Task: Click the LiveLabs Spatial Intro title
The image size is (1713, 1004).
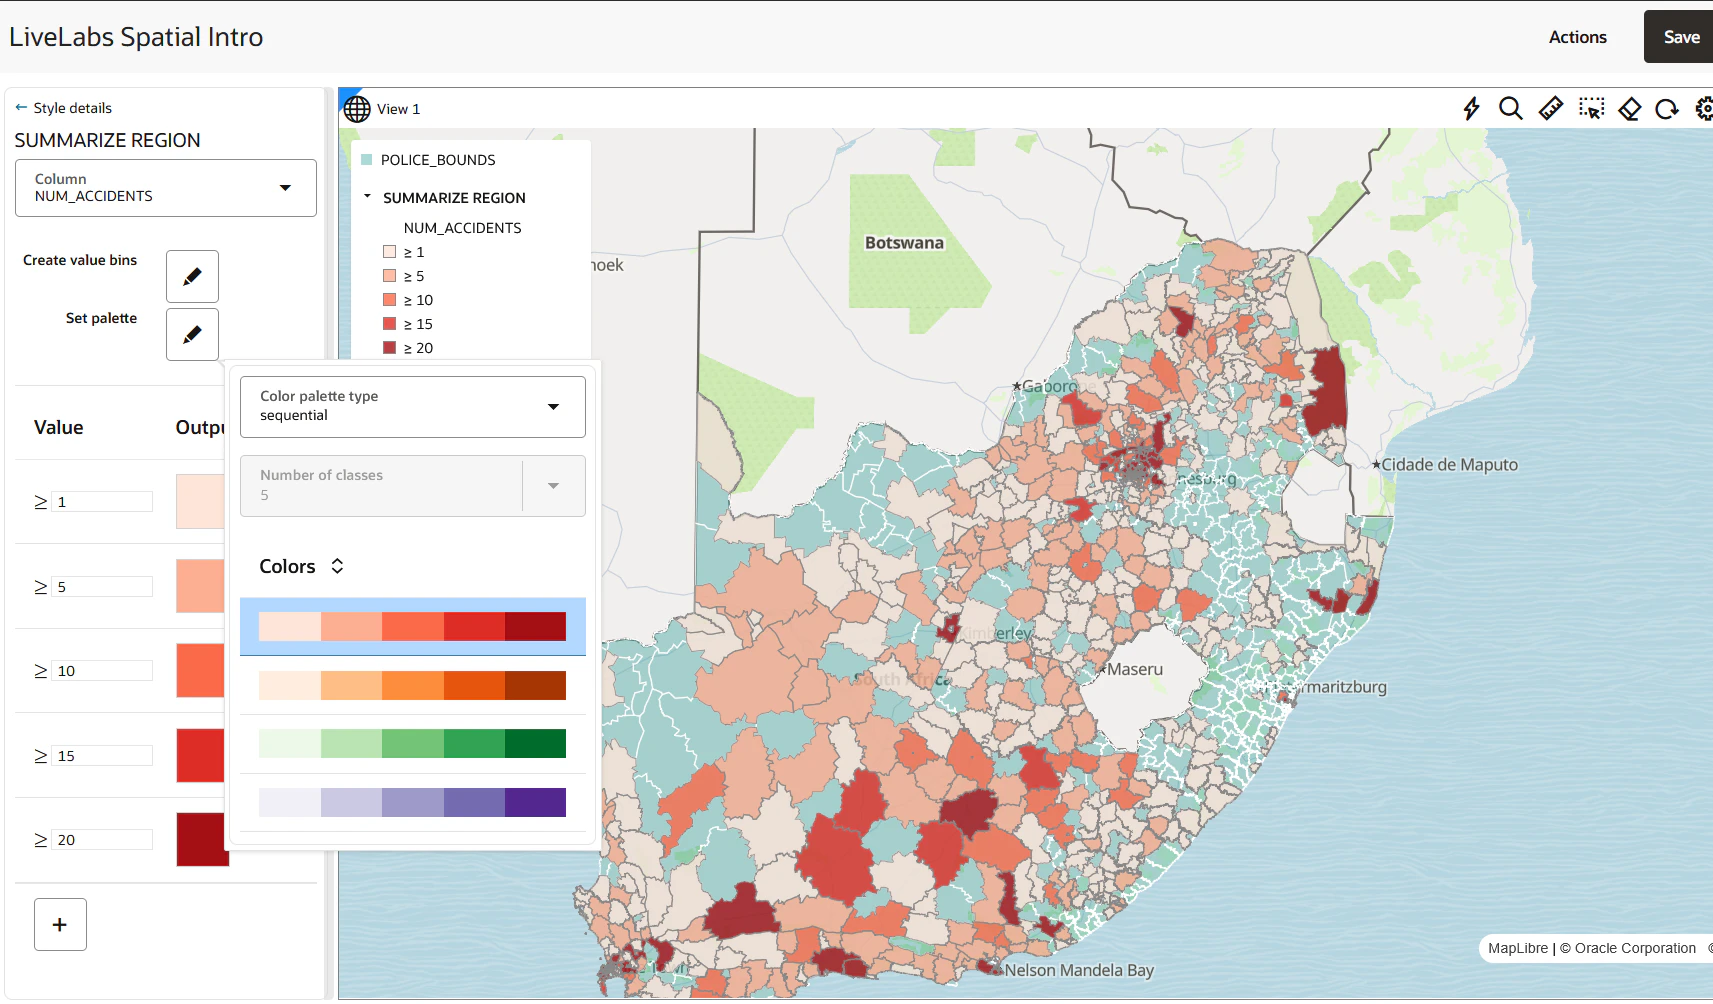Action: pyautogui.click(x=136, y=37)
